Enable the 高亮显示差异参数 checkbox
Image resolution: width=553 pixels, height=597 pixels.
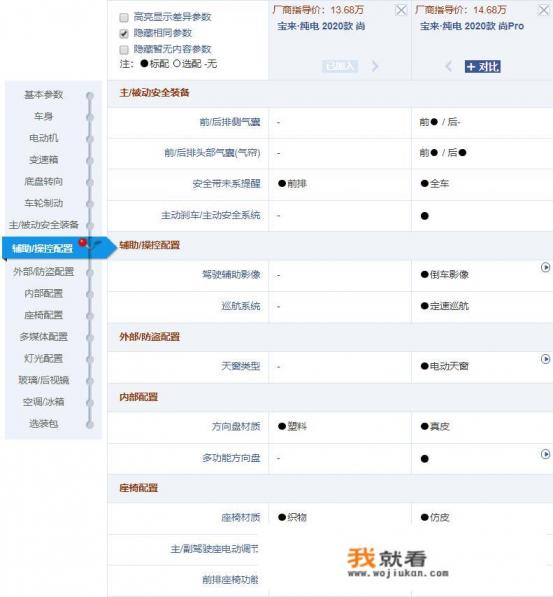(x=124, y=18)
